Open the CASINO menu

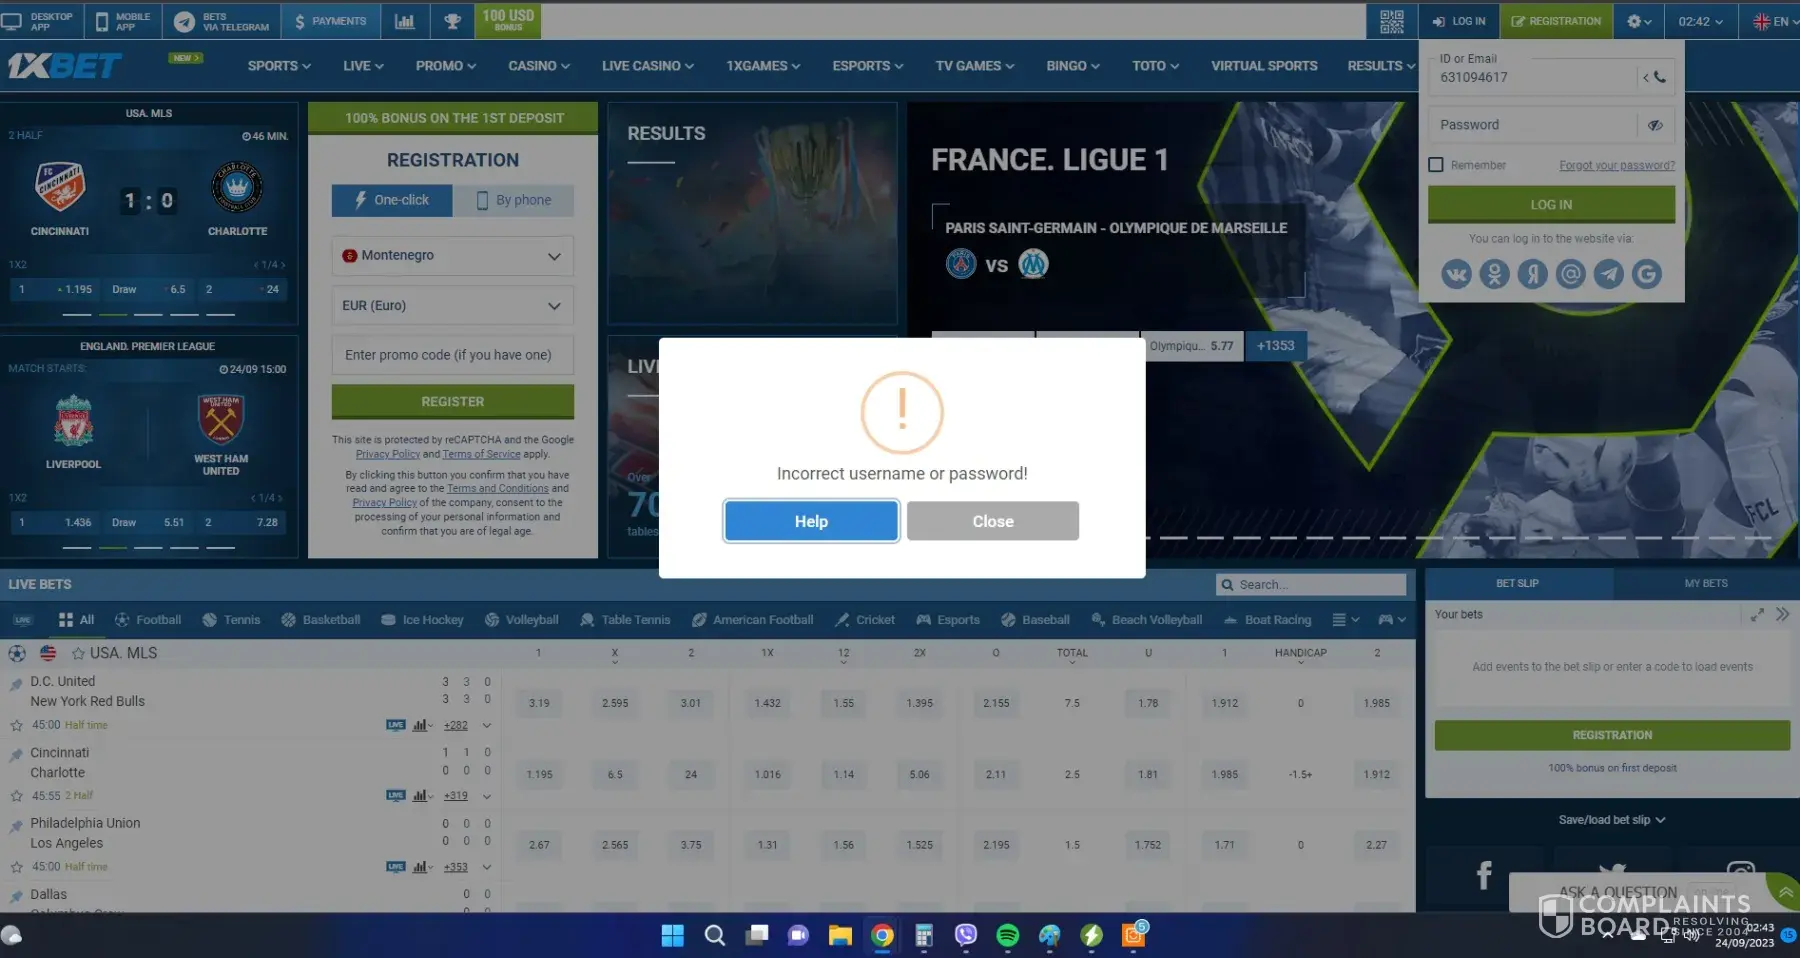point(538,66)
